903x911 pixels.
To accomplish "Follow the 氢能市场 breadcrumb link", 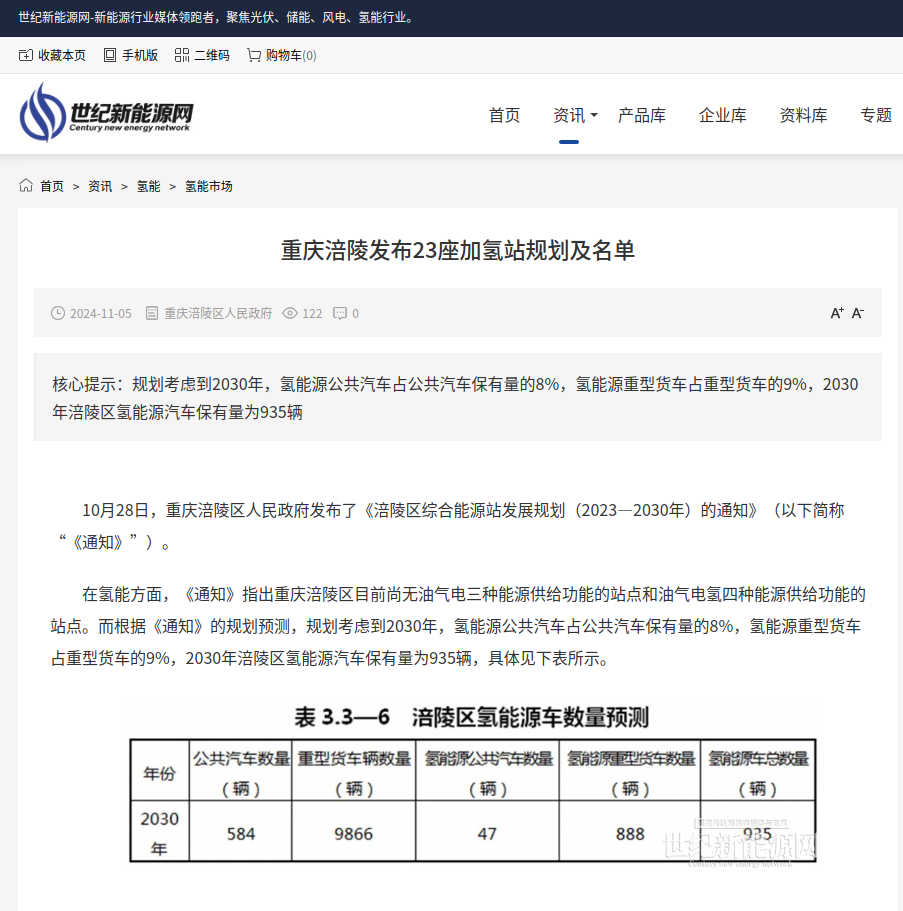I will coord(209,186).
